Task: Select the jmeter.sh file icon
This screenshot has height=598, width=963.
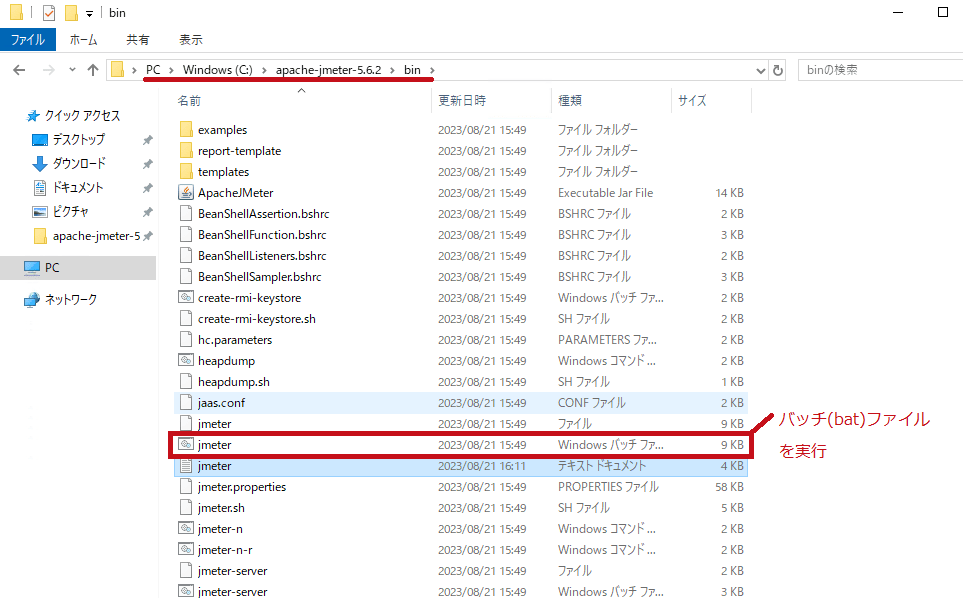Action: click(x=186, y=508)
